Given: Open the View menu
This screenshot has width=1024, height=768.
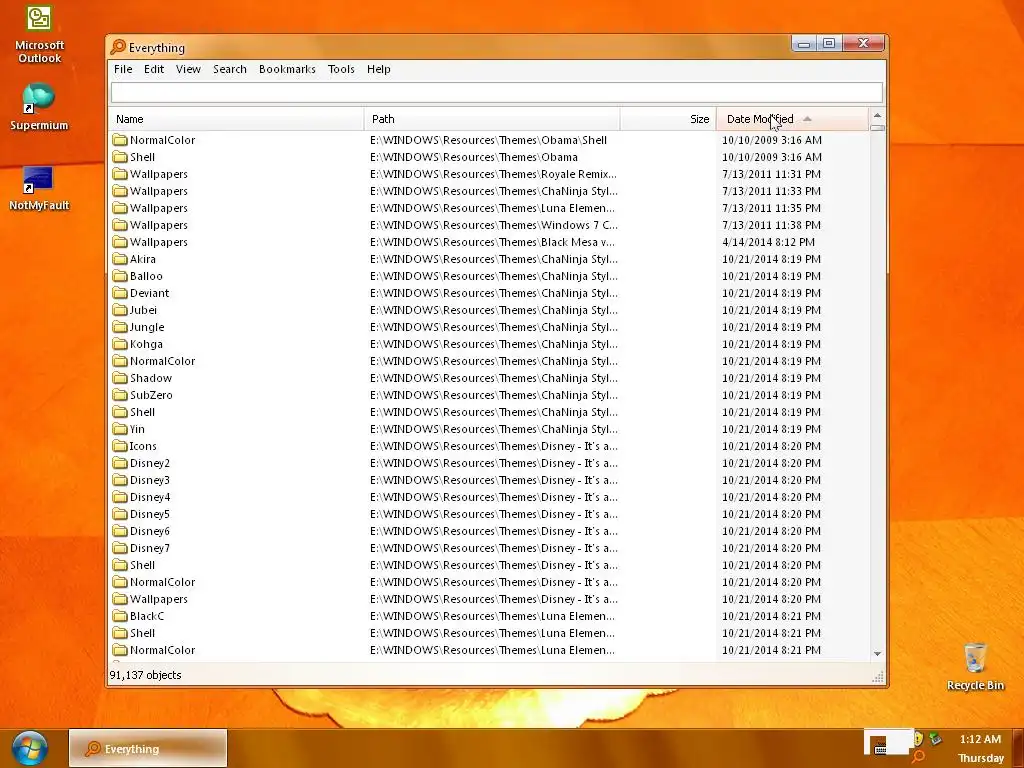Looking at the screenshot, I should 188,69.
